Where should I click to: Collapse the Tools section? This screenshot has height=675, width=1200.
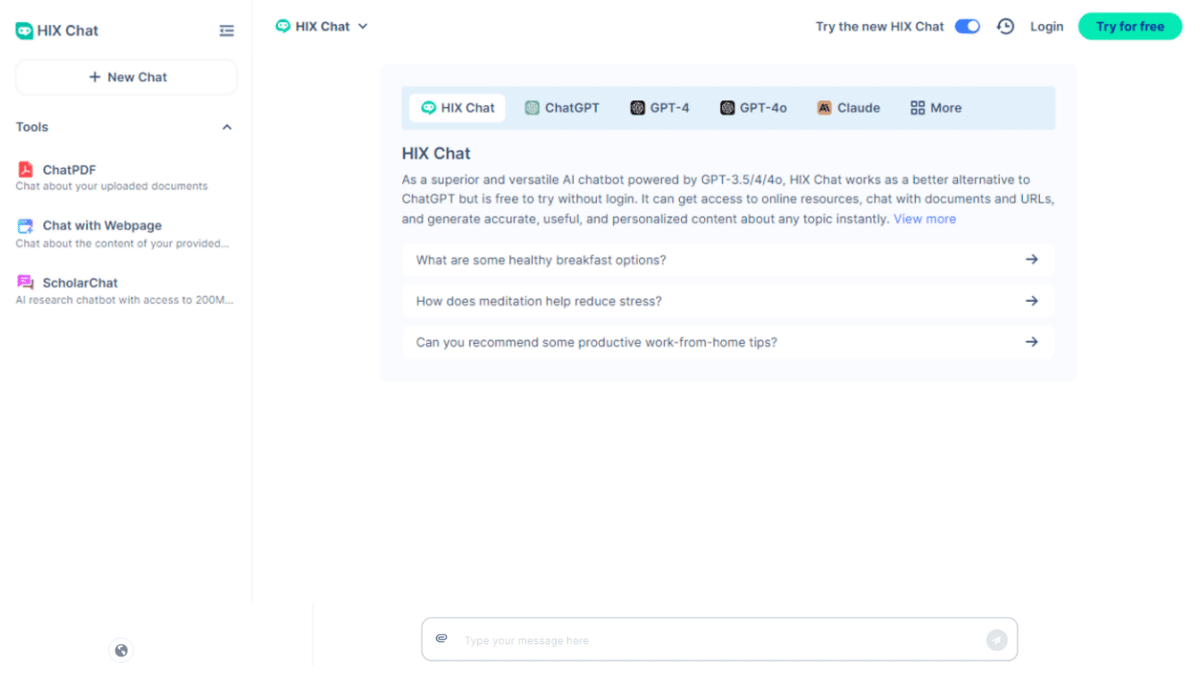tap(227, 127)
